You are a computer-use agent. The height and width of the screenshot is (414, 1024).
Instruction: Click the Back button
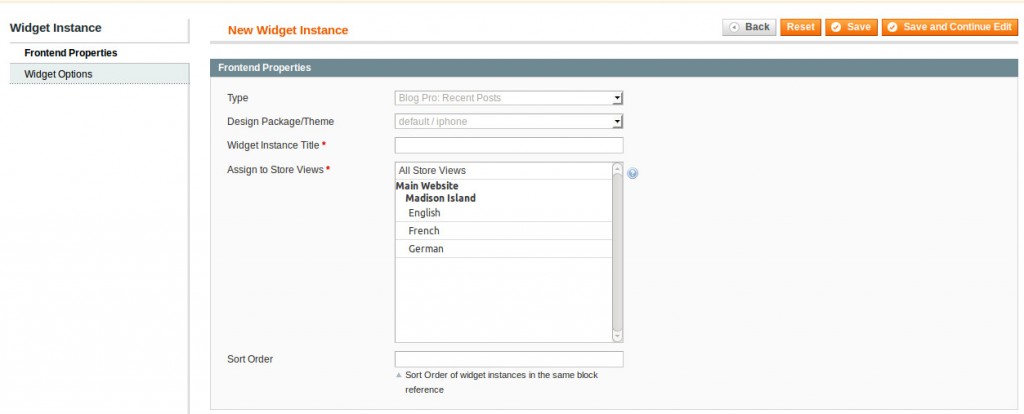749,27
